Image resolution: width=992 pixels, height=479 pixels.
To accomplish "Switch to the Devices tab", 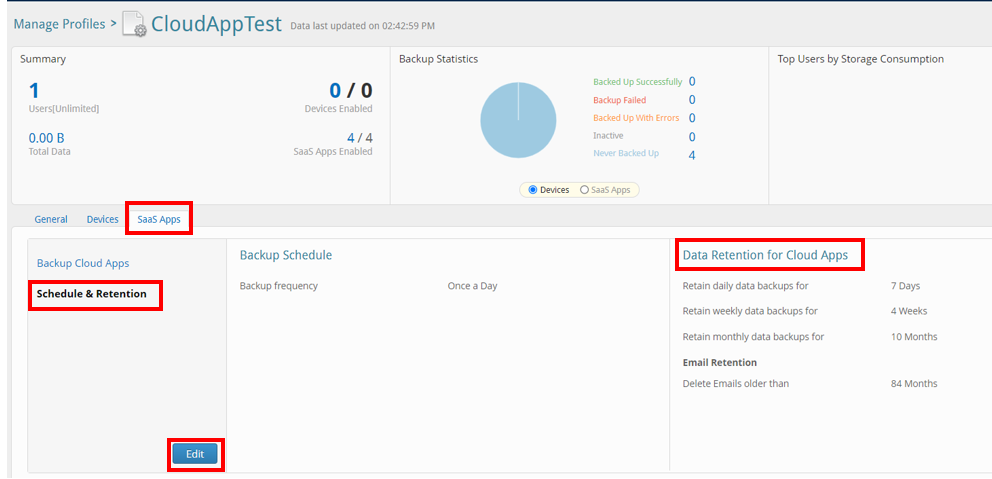I will pyautogui.click(x=102, y=220).
